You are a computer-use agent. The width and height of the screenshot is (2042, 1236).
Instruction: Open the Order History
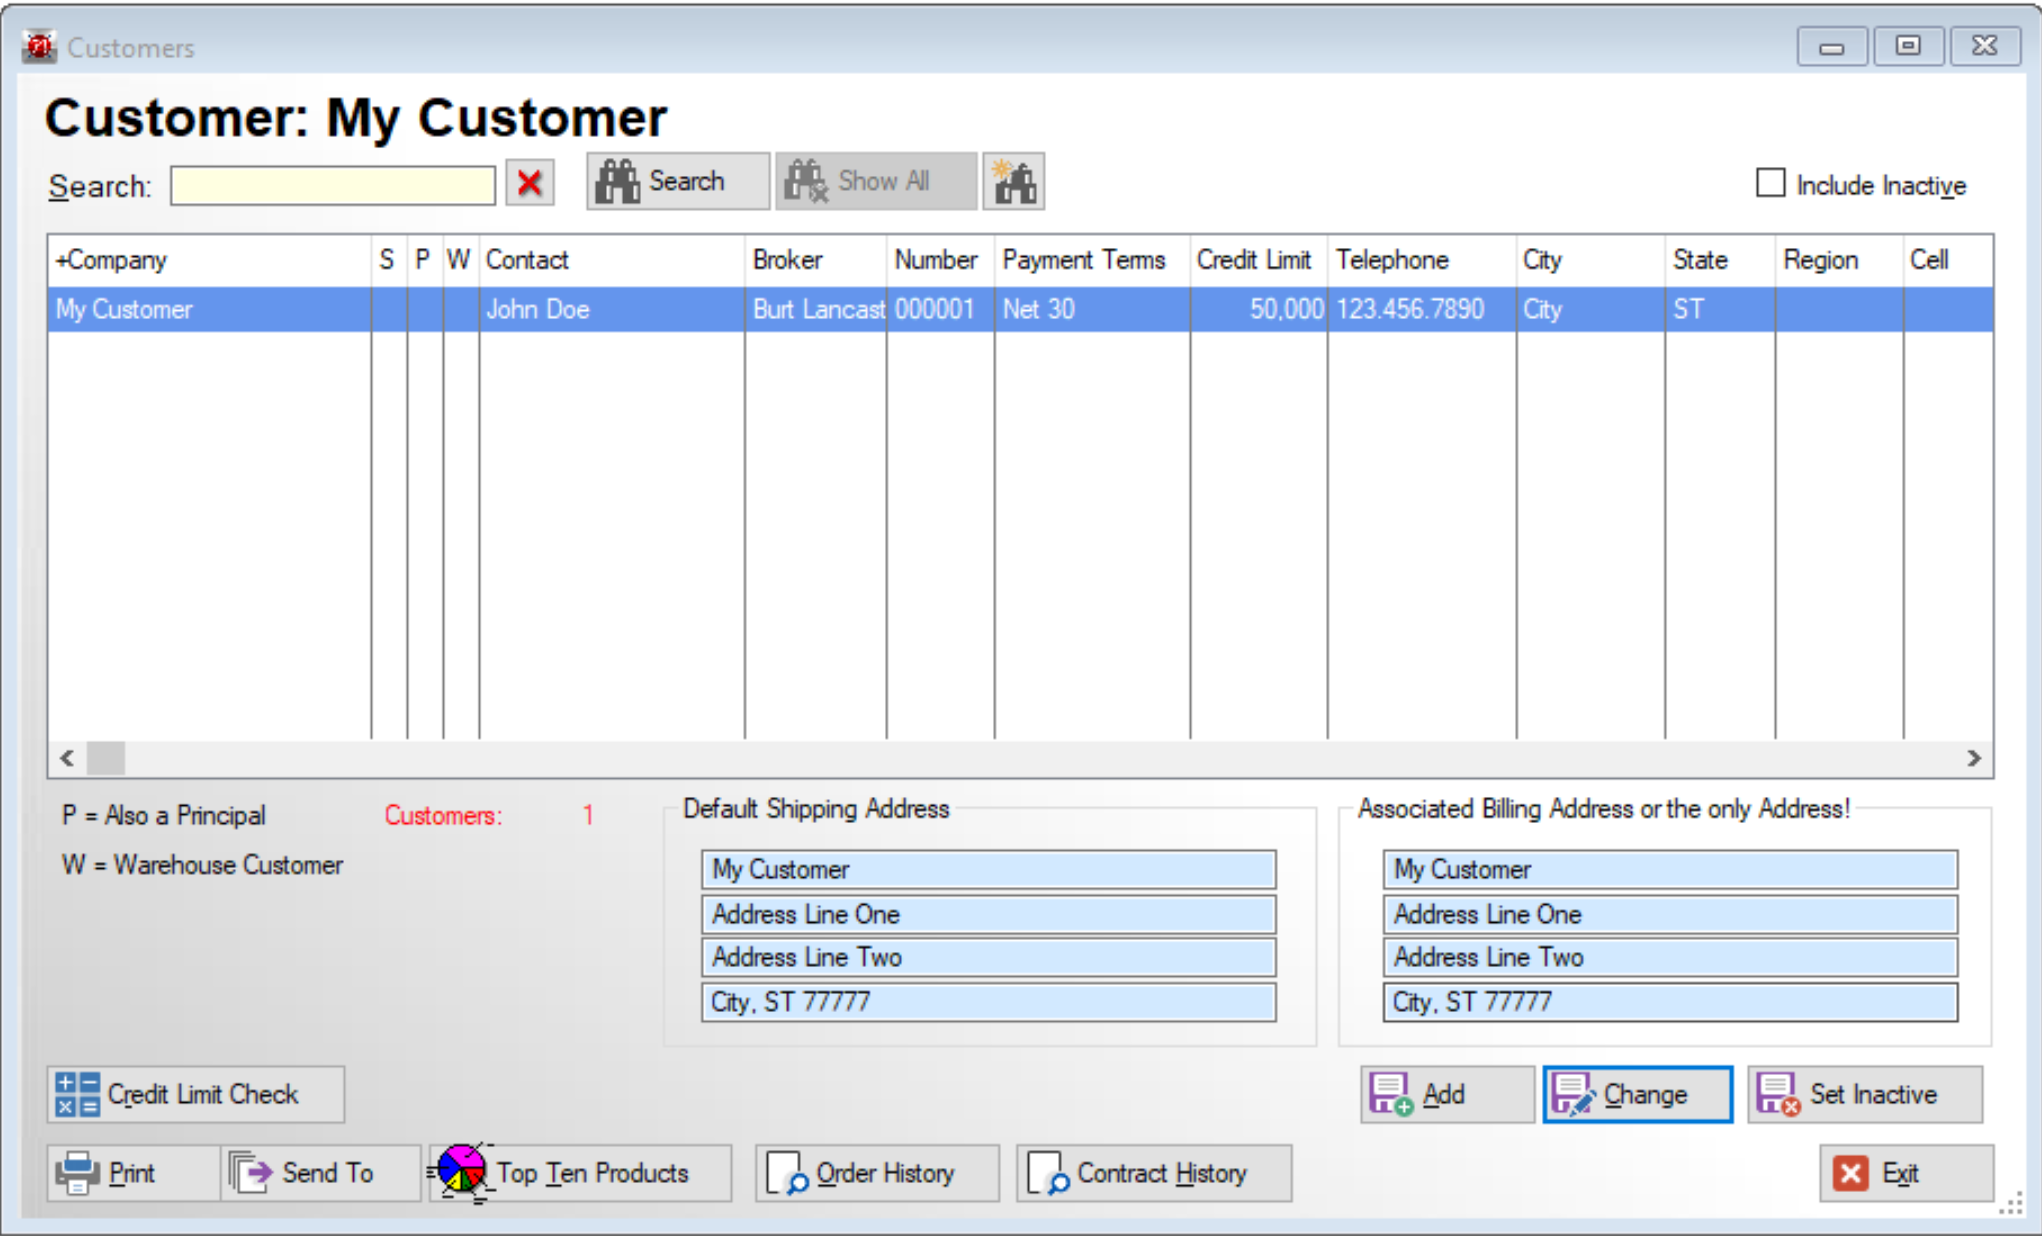[x=877, y=1173]
